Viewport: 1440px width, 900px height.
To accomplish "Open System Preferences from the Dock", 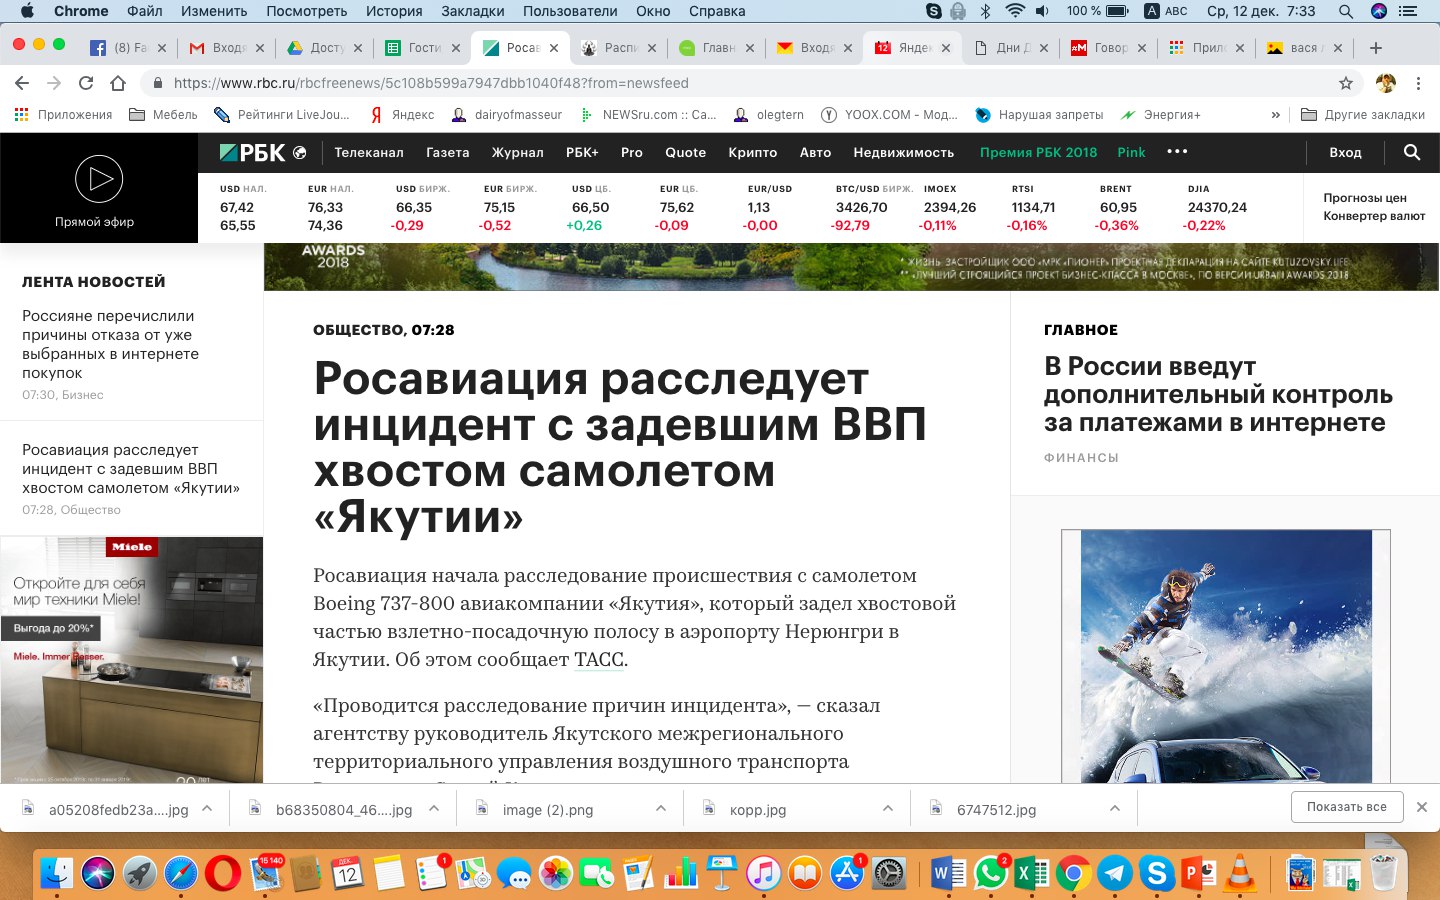I will (x=889, y=873).
